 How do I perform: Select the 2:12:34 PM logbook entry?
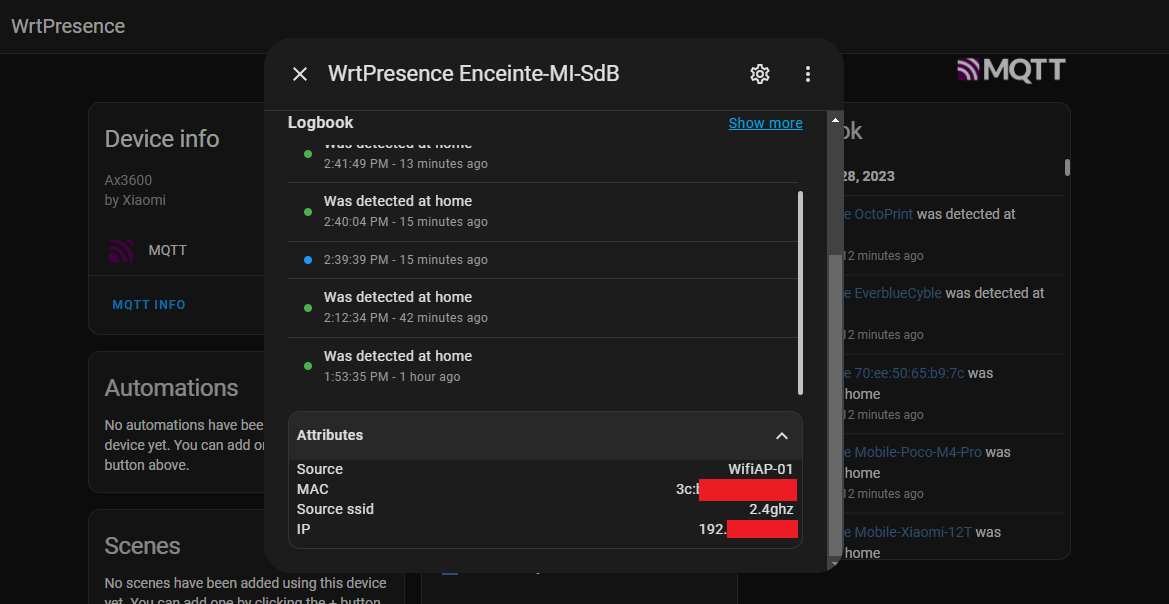[543, 308]
